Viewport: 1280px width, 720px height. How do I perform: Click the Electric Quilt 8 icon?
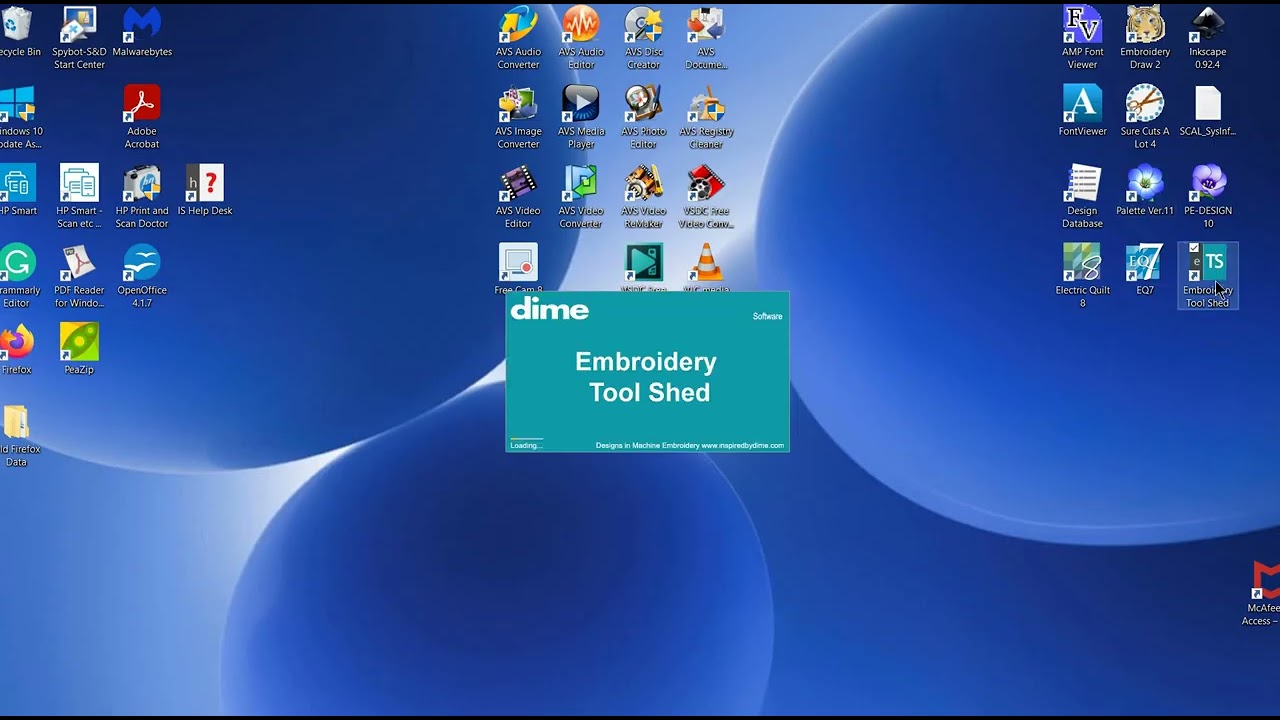[x=1082, y=276]
